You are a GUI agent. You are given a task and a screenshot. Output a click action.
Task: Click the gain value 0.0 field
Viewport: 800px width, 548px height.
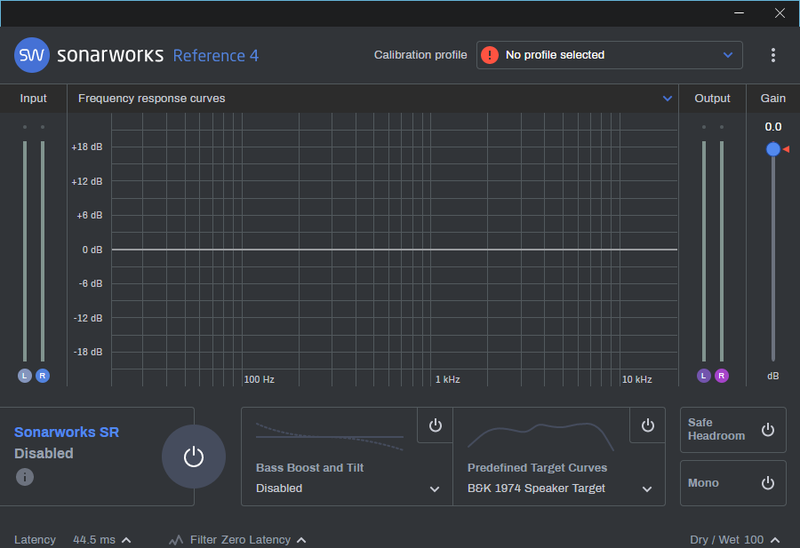pos(773,127)
